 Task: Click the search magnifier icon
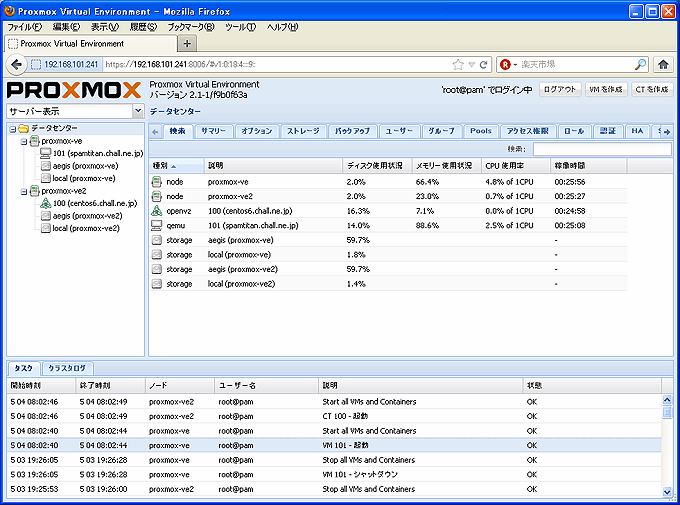tap(640, 65)
